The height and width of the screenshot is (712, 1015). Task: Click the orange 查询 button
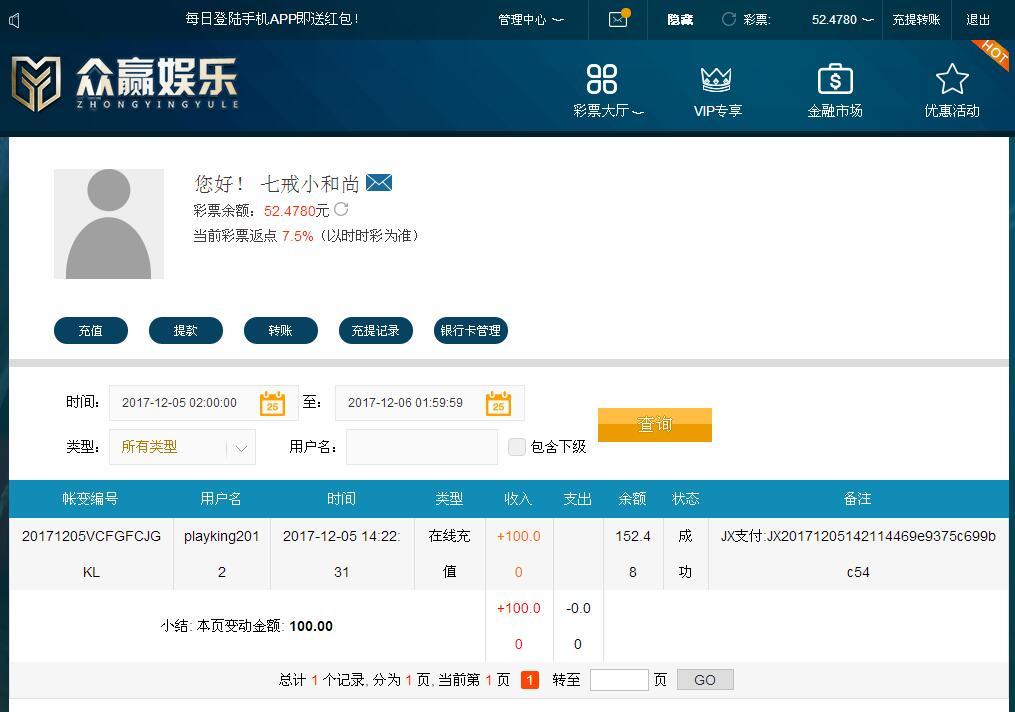click(x=654, y=425)
